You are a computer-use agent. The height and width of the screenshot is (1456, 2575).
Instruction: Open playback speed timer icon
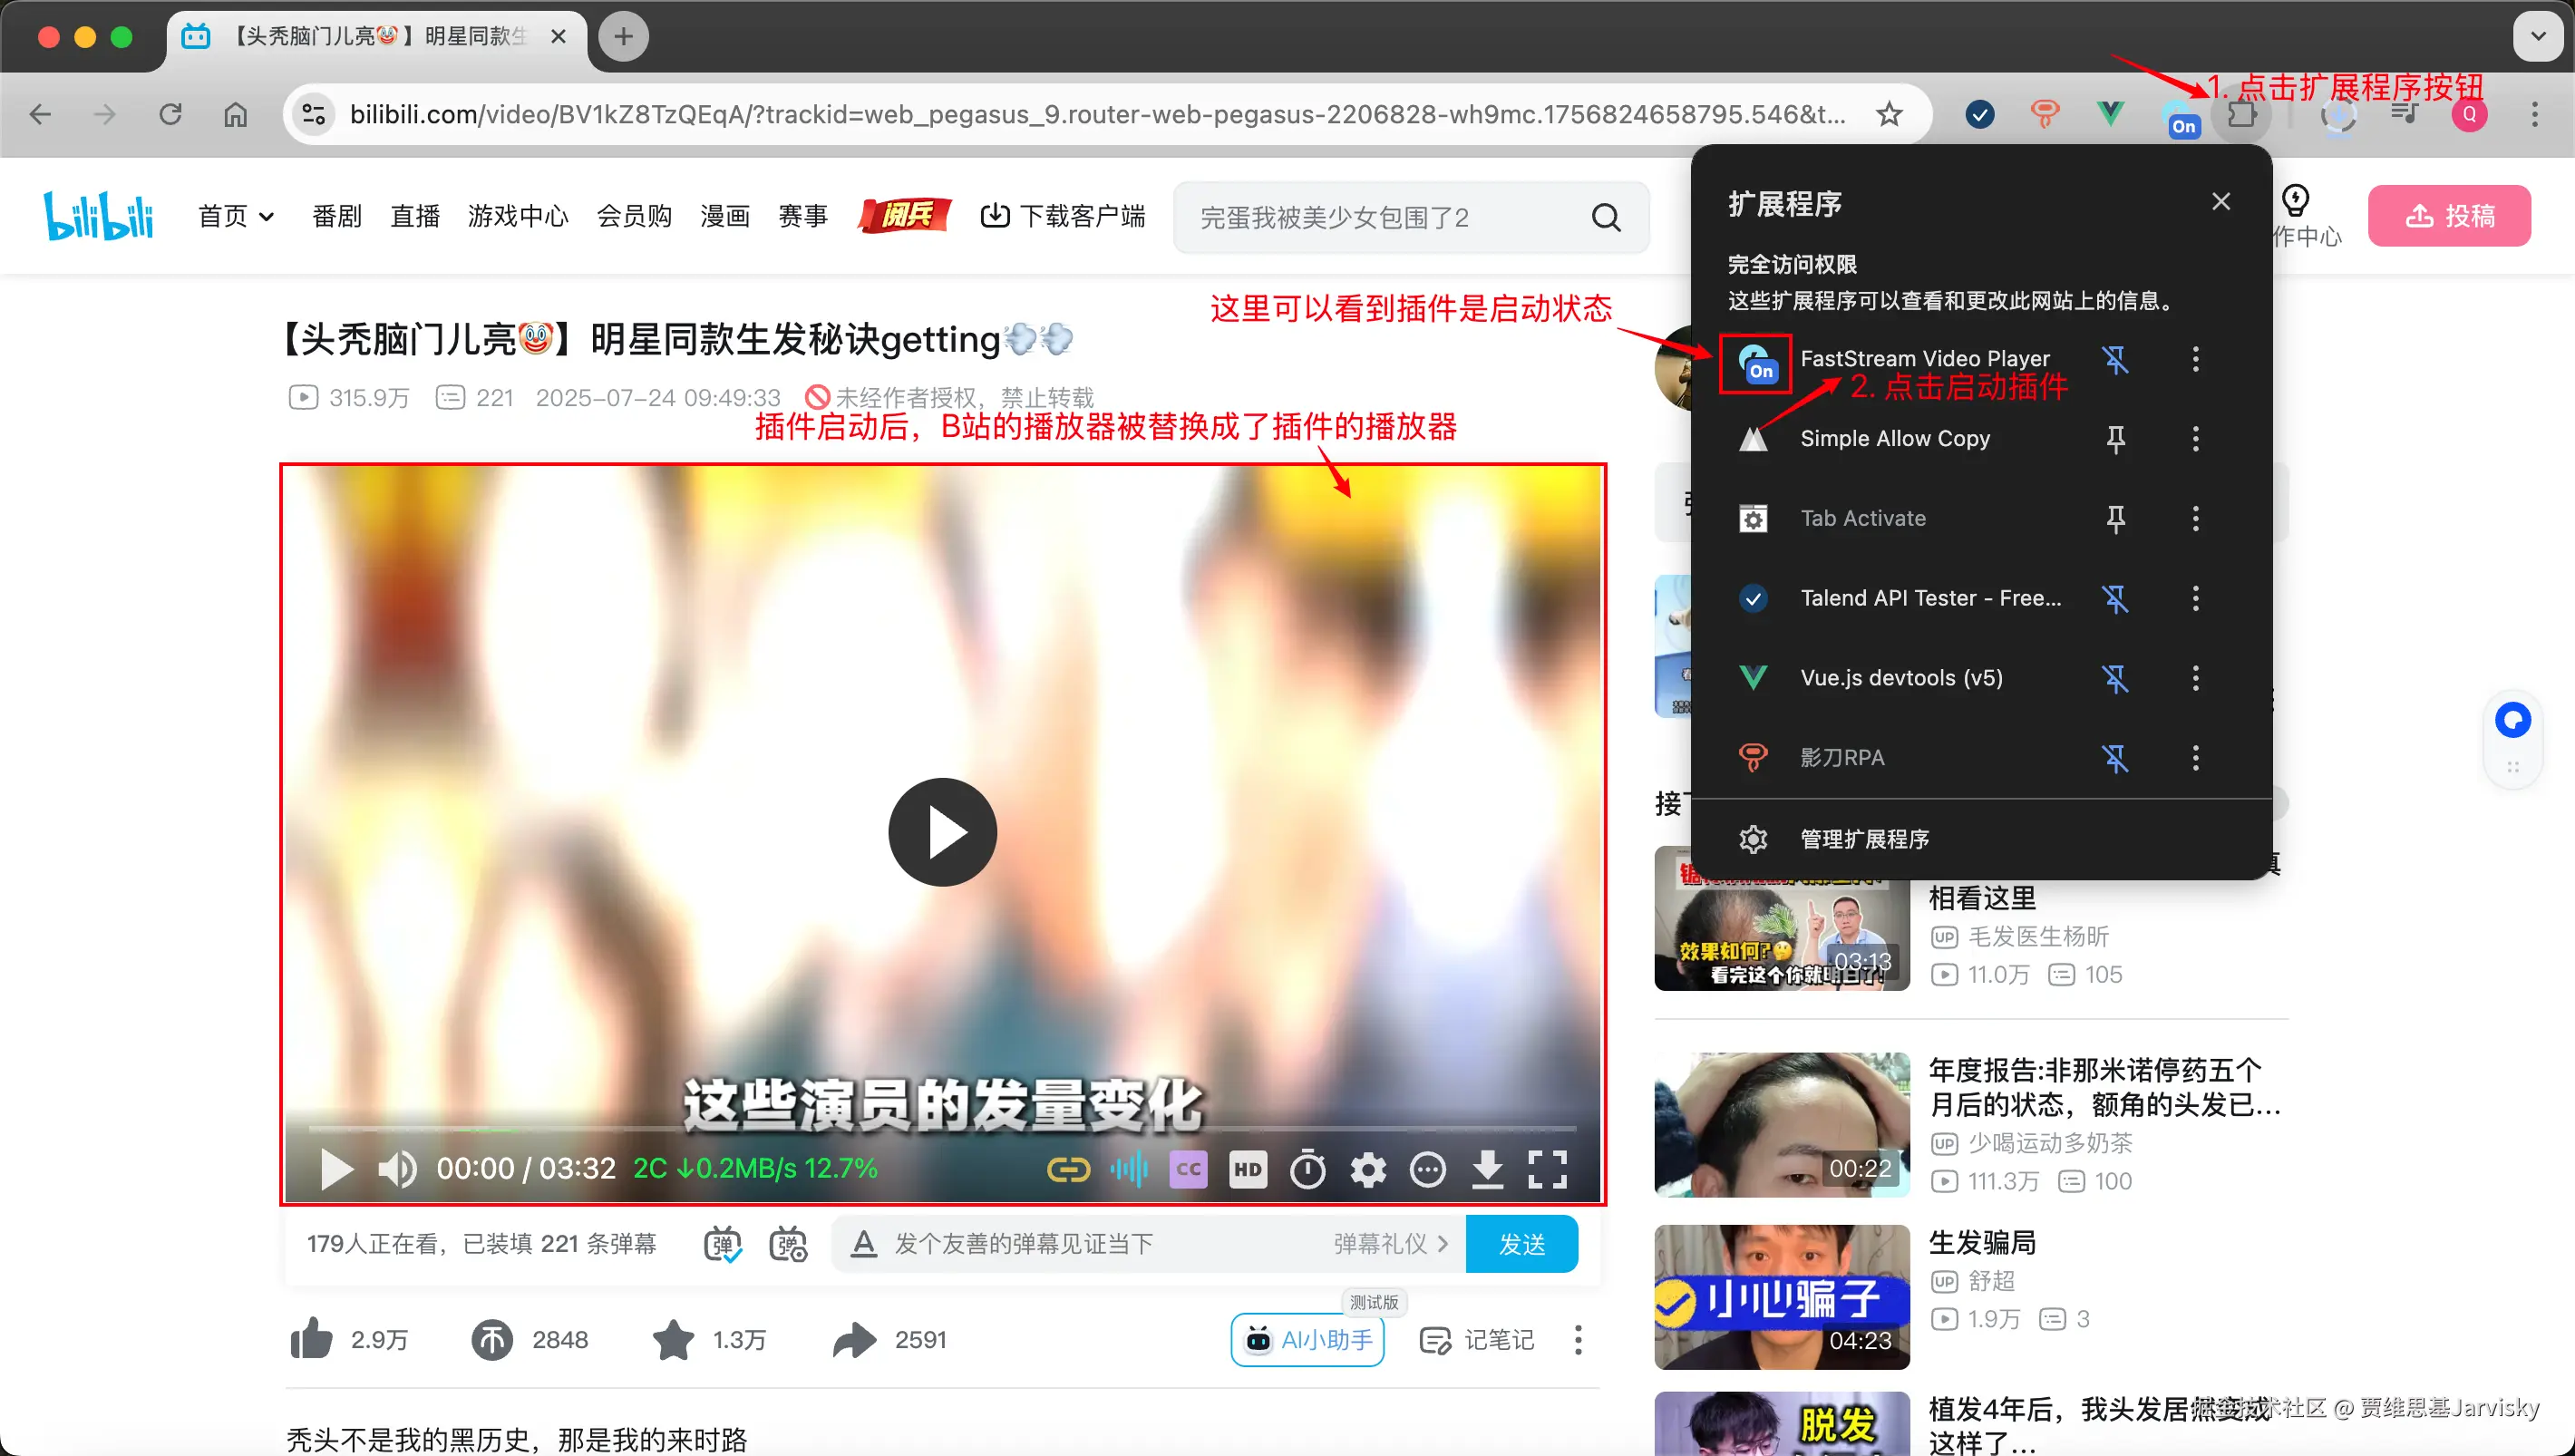pyautogui.click(x=1307, y=1169)
